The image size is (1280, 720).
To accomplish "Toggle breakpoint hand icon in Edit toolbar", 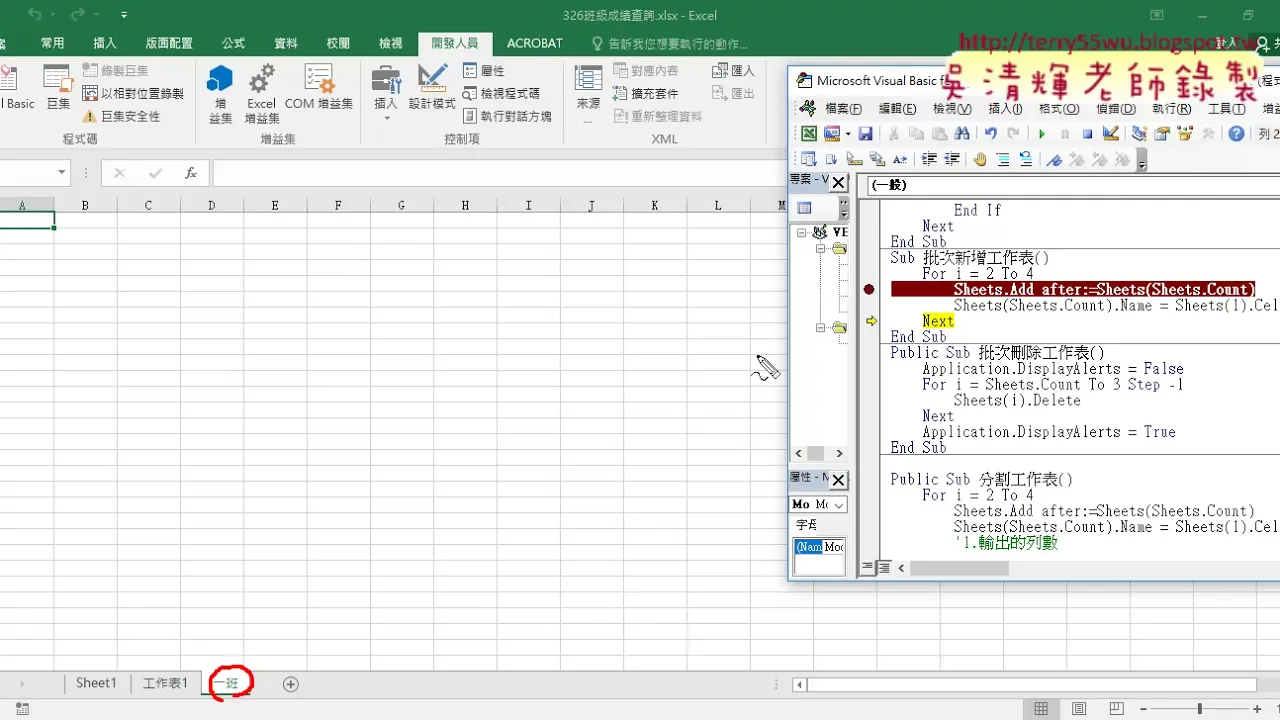I will 980,159.
